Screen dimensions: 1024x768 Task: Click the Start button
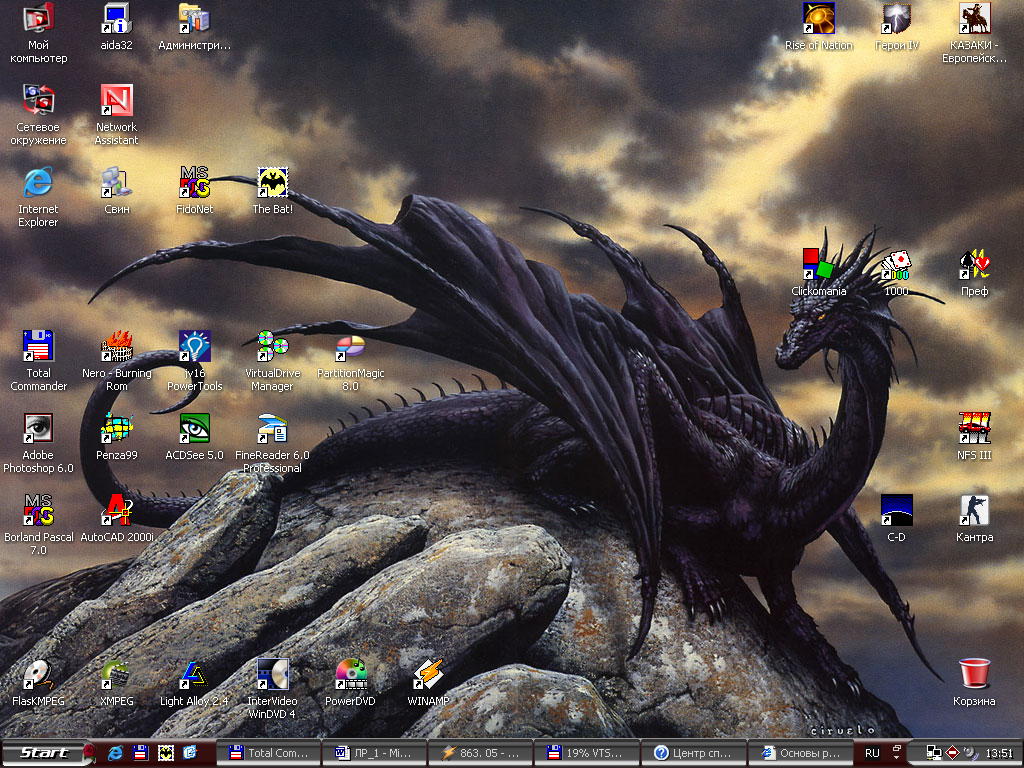(46, 753)
